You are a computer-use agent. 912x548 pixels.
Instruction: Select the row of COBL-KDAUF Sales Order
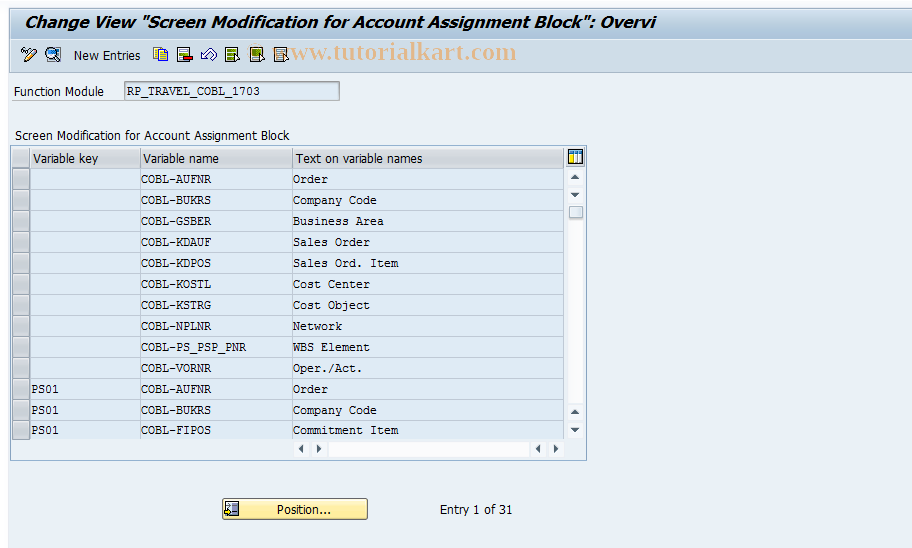[21, 242]
